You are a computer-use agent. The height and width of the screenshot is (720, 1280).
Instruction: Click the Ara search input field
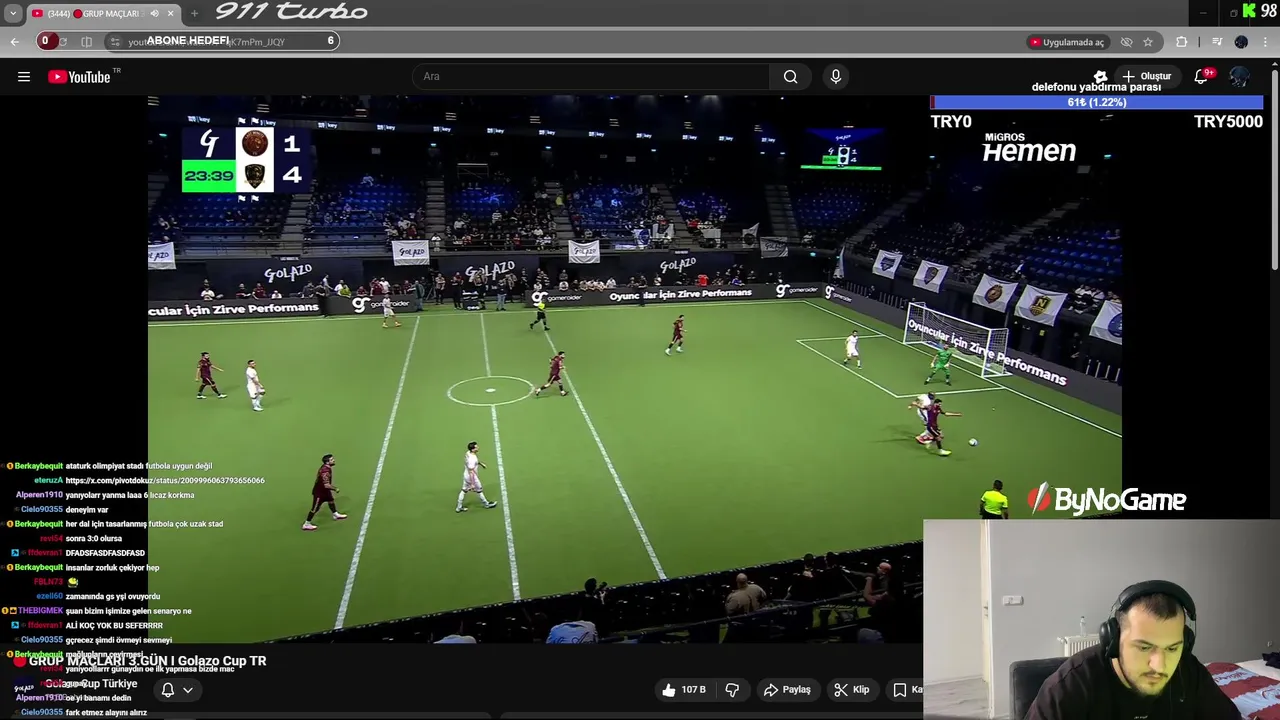(591, 76)
